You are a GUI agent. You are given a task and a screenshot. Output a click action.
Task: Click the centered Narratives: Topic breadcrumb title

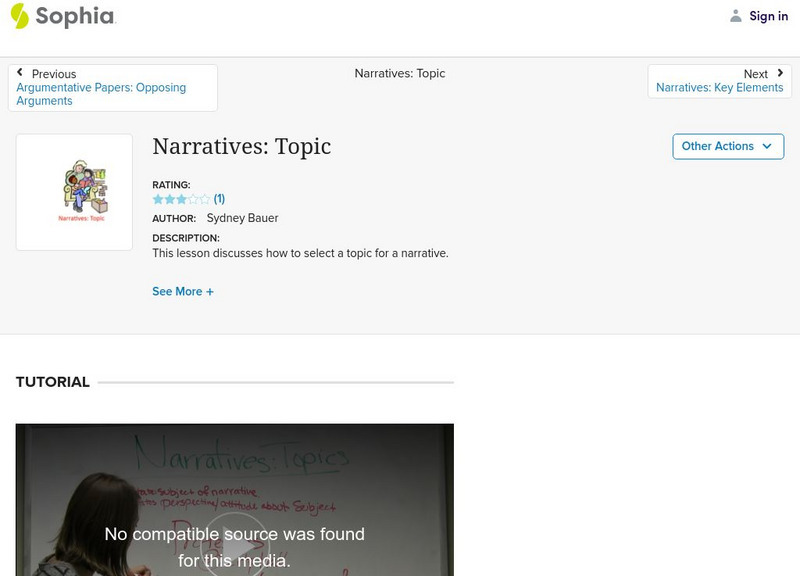point(399,73)
